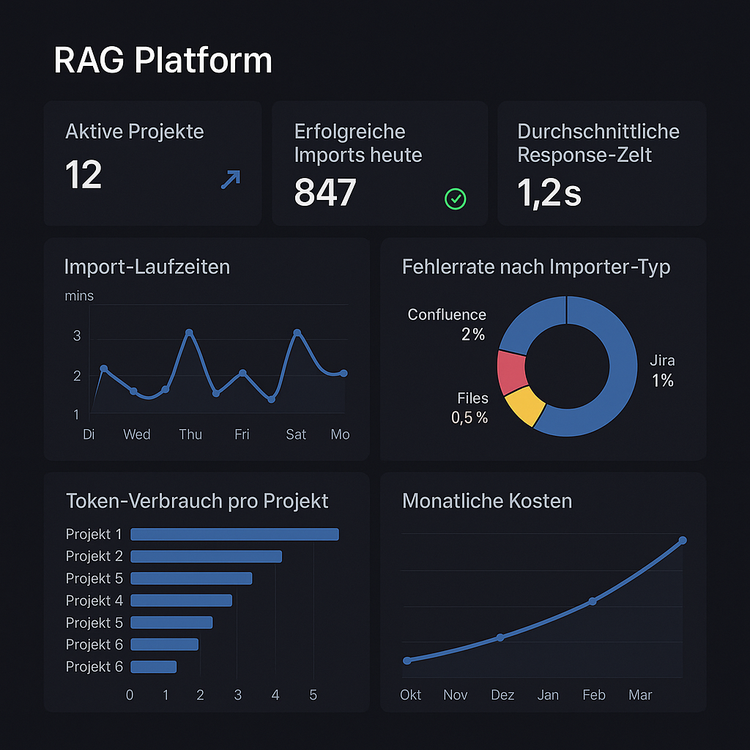The height and width of the screenshot is (750, 750).
Task: Select the Projekt 2 bar in Token-Verbrauch
Action: coord(206,556)
